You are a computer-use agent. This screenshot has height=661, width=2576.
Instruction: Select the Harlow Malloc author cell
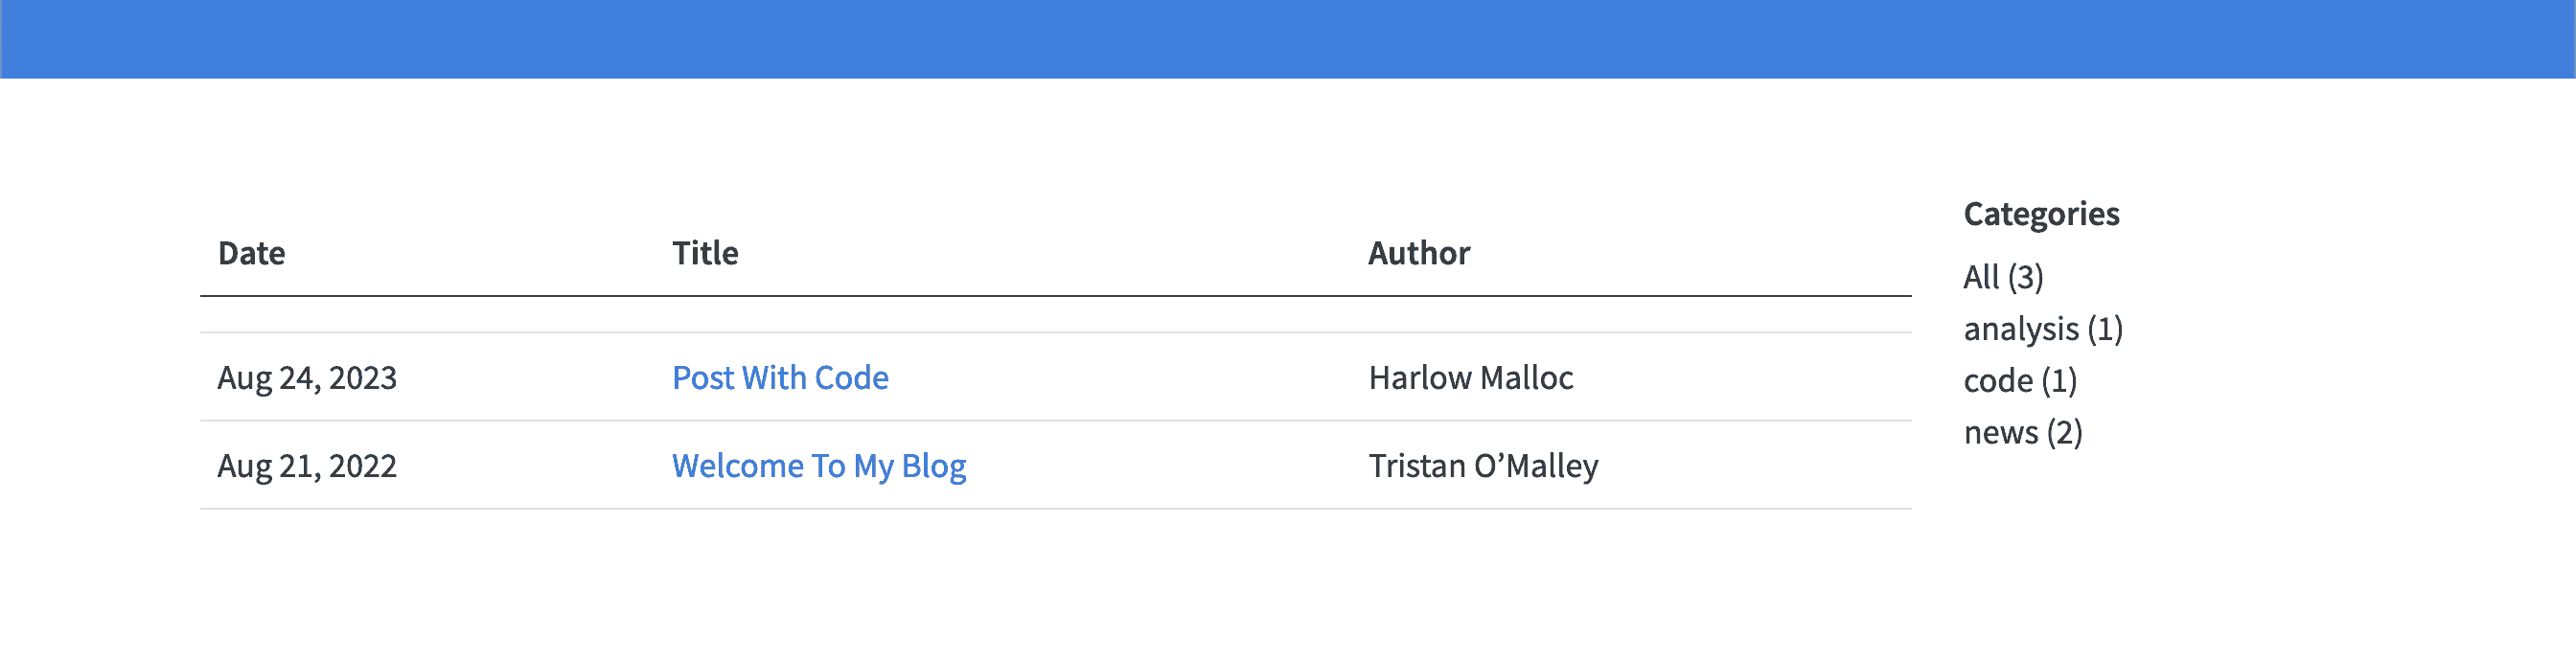(1470, 378)
